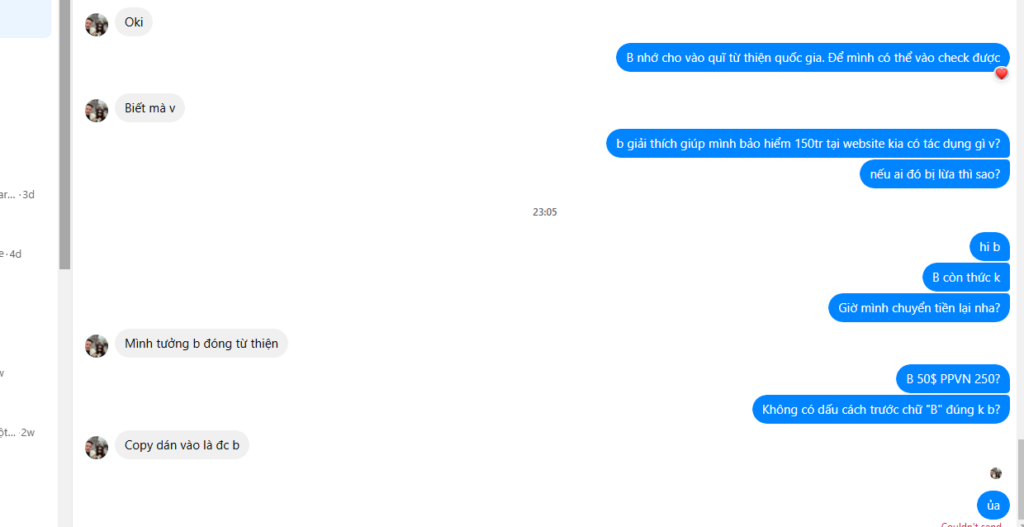
Task: Click the "nếu ai đó bị lừa thì sao?" bubble
Action: (x=935, y=174)
